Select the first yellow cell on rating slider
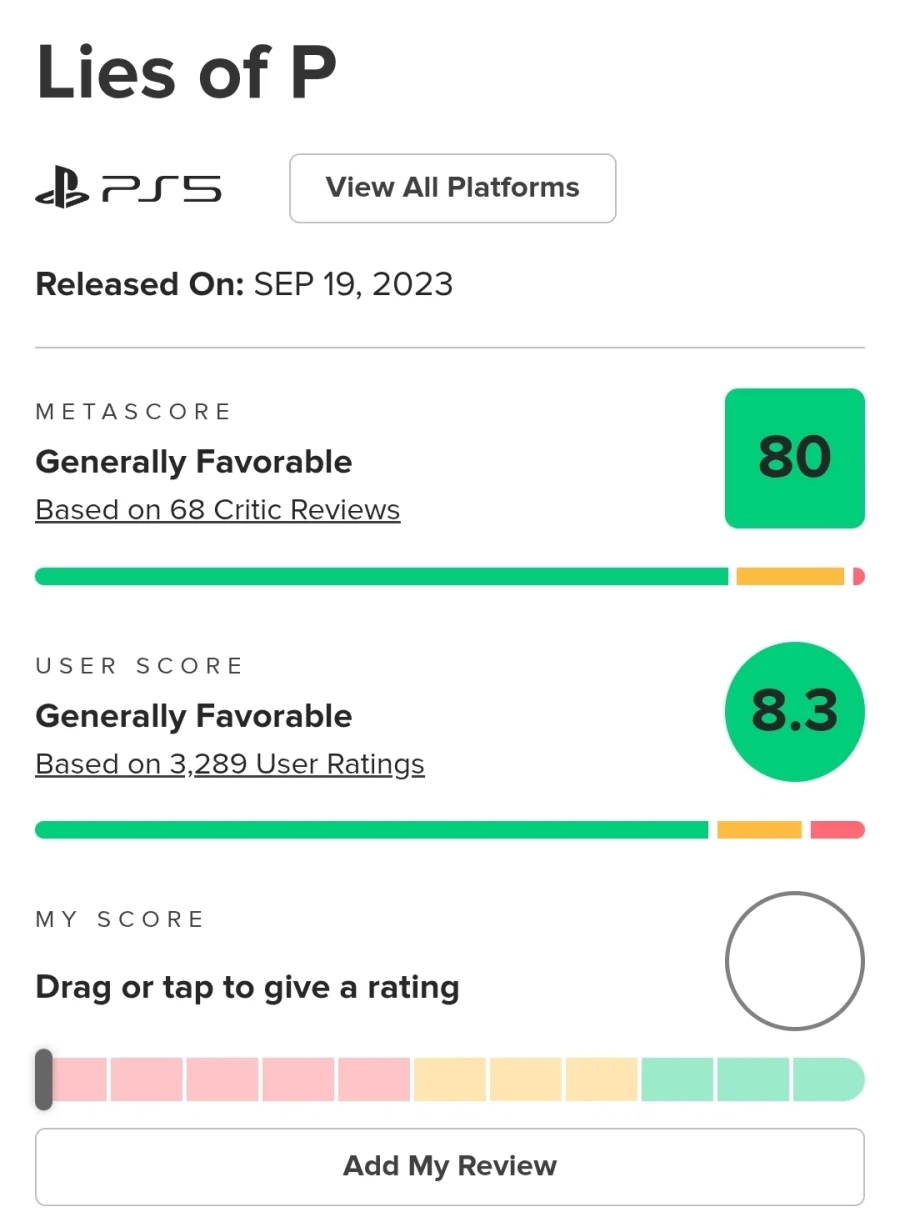 tap(450, 1080)
